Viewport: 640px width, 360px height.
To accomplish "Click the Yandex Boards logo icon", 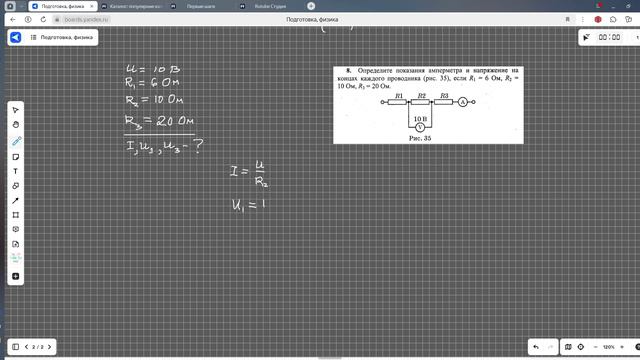I will tap(16, 37).
